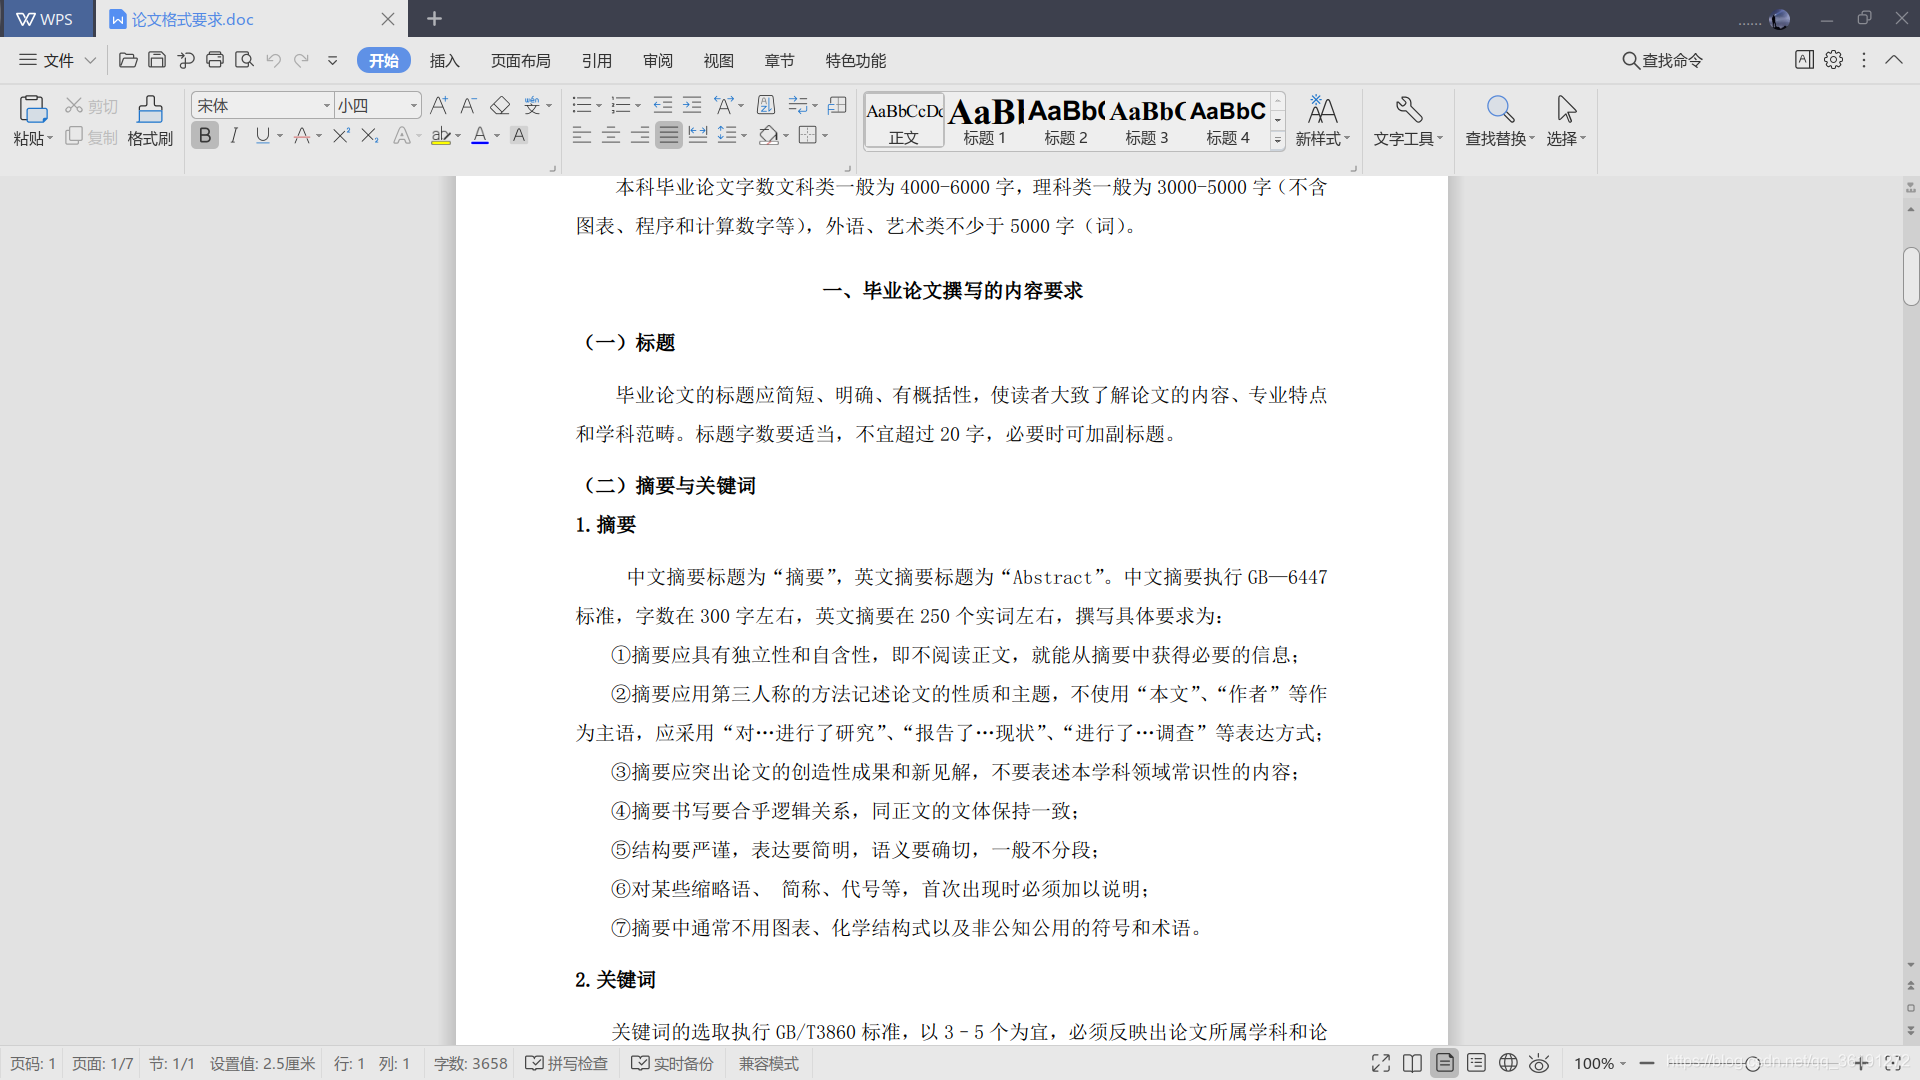Screen dimensions: 1920x1080
Task: Switch to eye protection mode icon
Action: (1539, 1063)
